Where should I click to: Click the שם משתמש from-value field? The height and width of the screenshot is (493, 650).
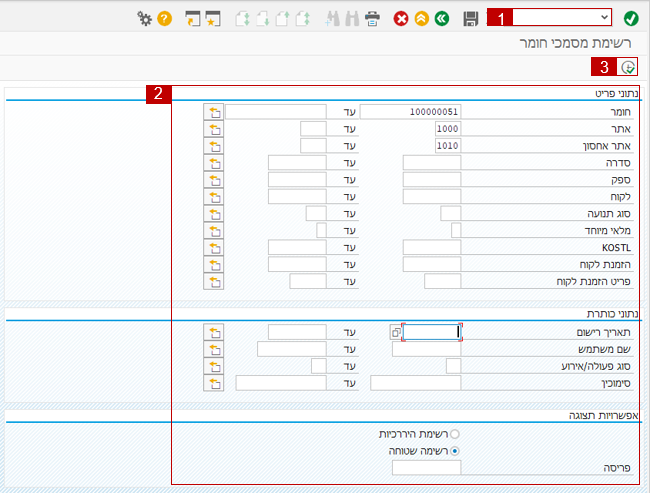[x=427, y=350]
